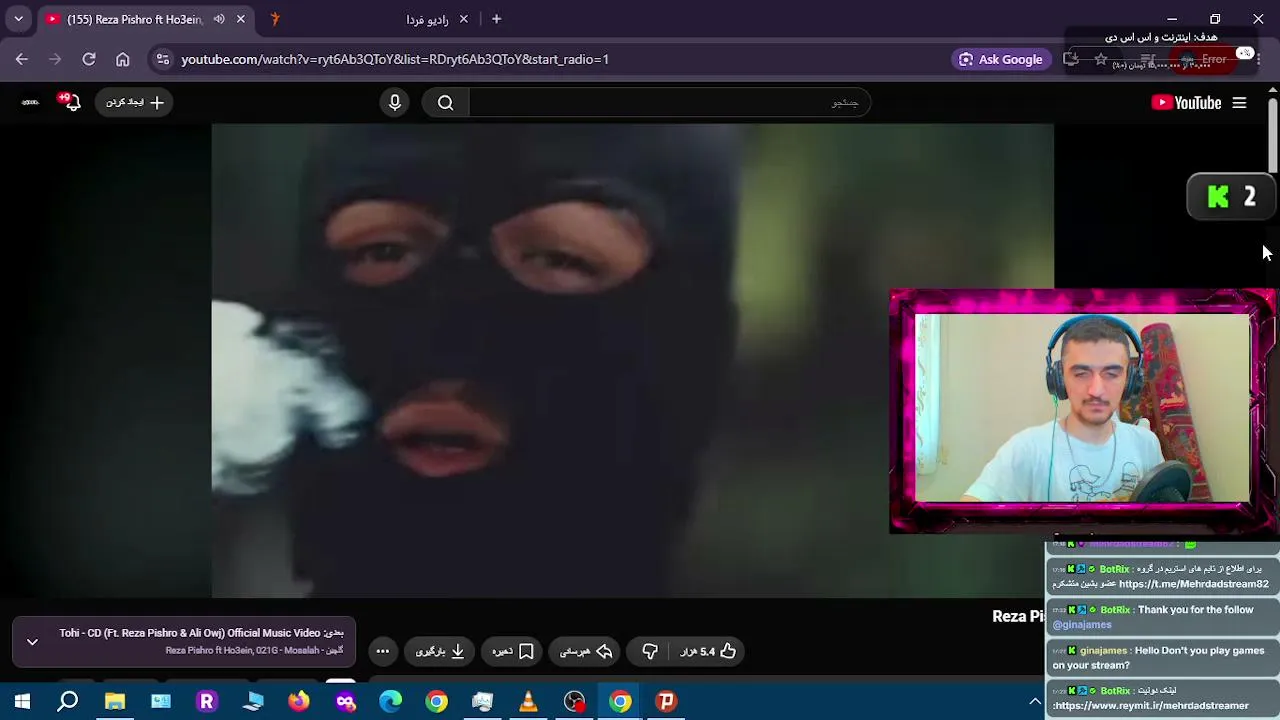
Task: Open File Explorer from the taskbar
Action: click(115, 701)
